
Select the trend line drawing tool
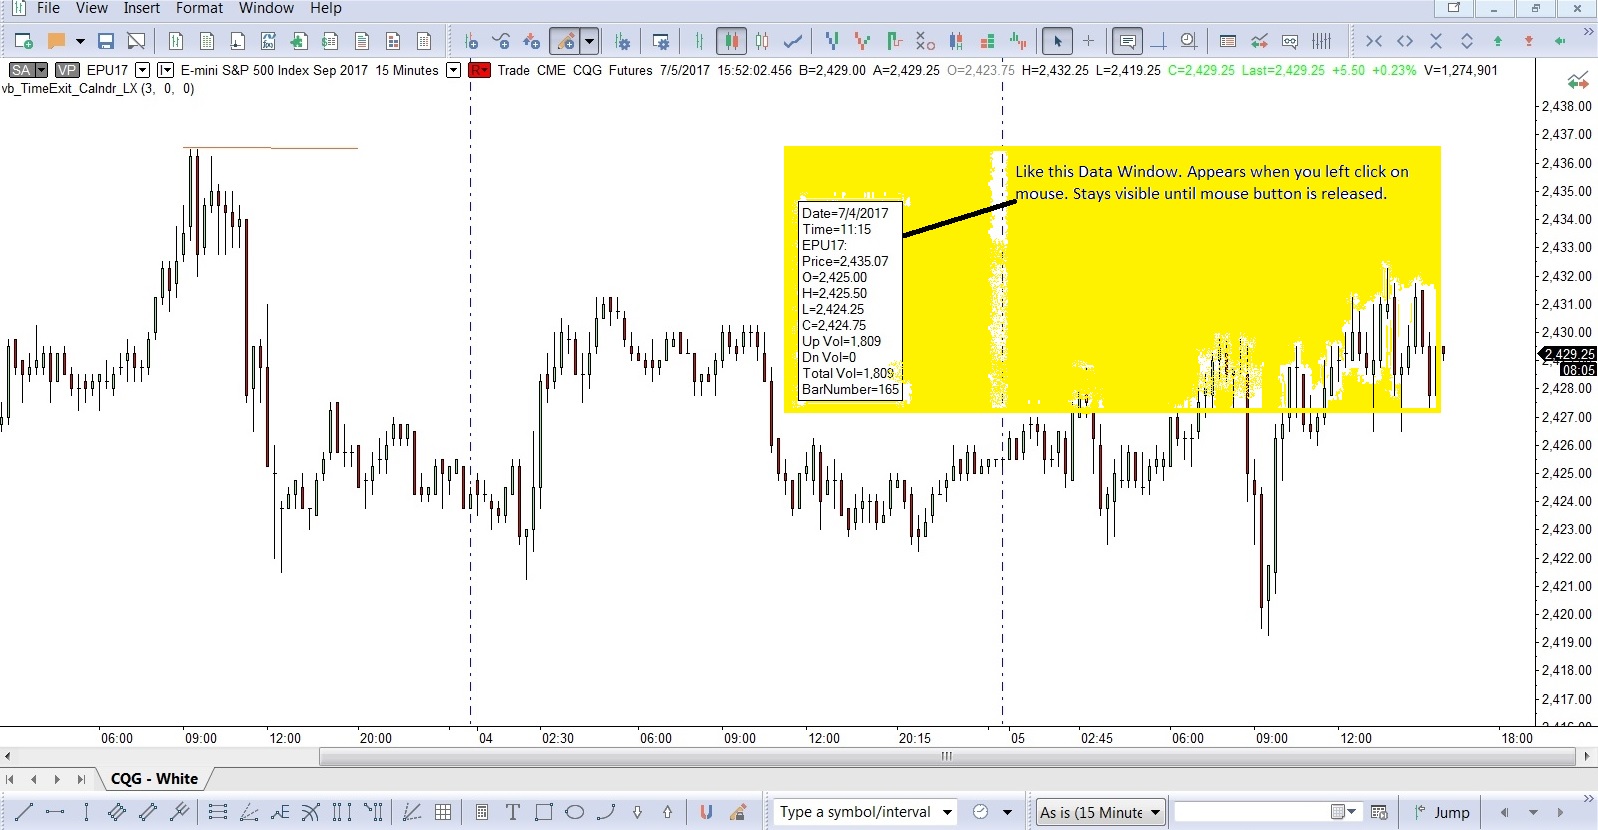[x=24, y=812]
